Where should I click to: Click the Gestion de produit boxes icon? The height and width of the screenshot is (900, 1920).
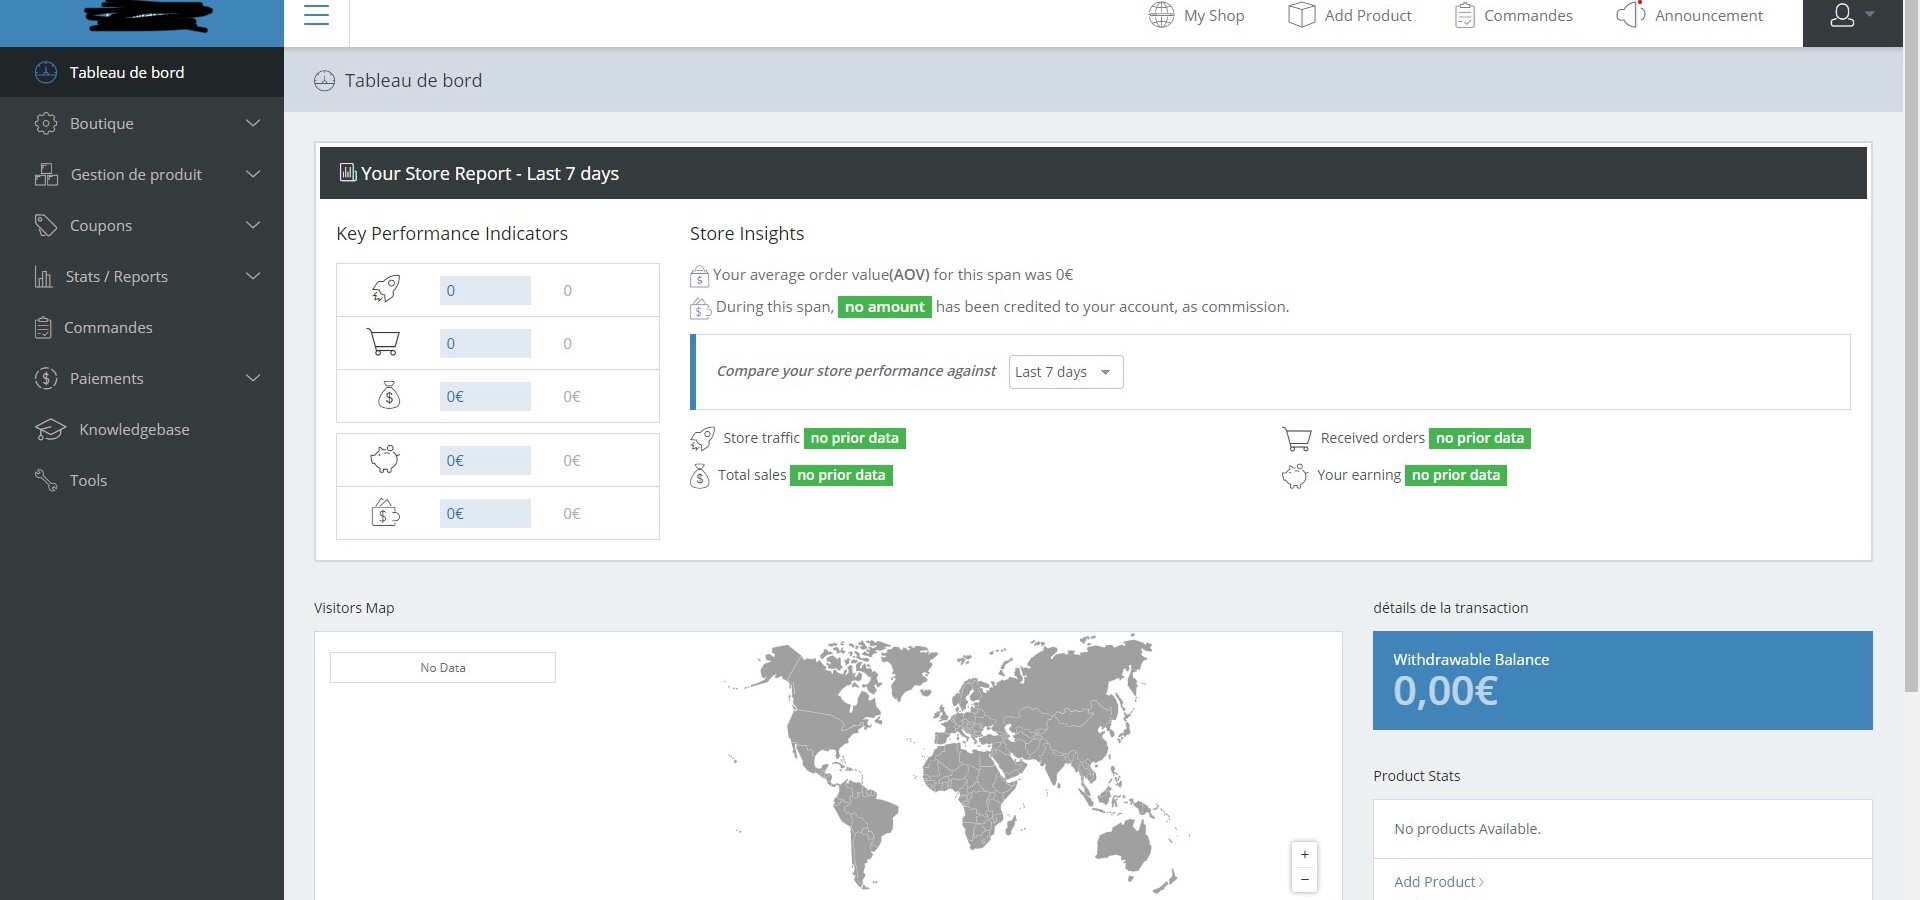coord(46,174)
